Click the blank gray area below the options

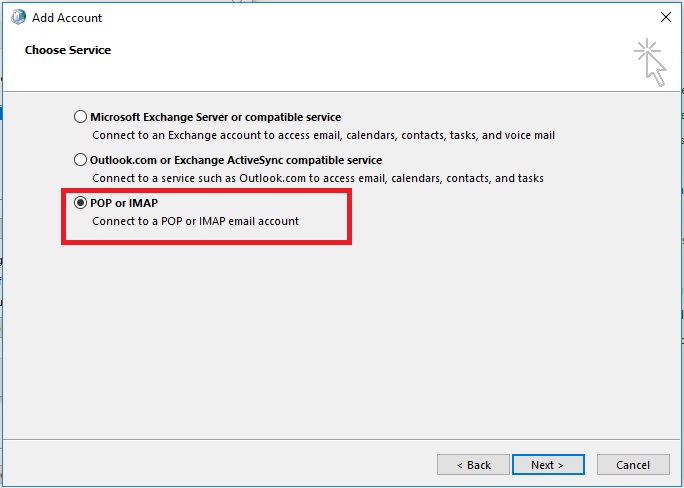pyautogui.click(x=340, y=340)
